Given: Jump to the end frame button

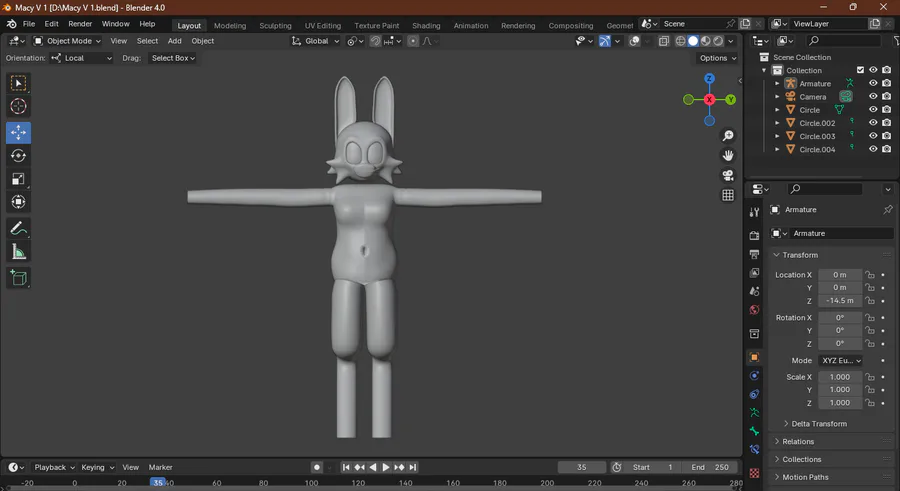Looking at the screenshot, I should pos(413,467).
